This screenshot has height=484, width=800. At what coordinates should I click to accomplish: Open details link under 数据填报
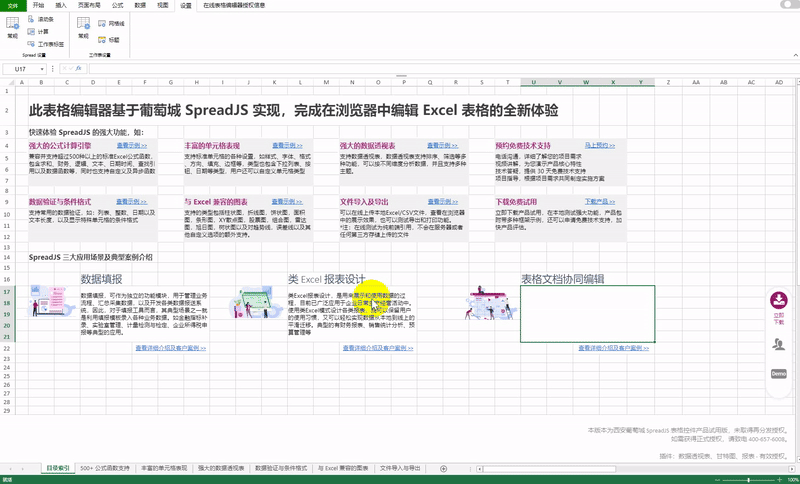(170, 348)
